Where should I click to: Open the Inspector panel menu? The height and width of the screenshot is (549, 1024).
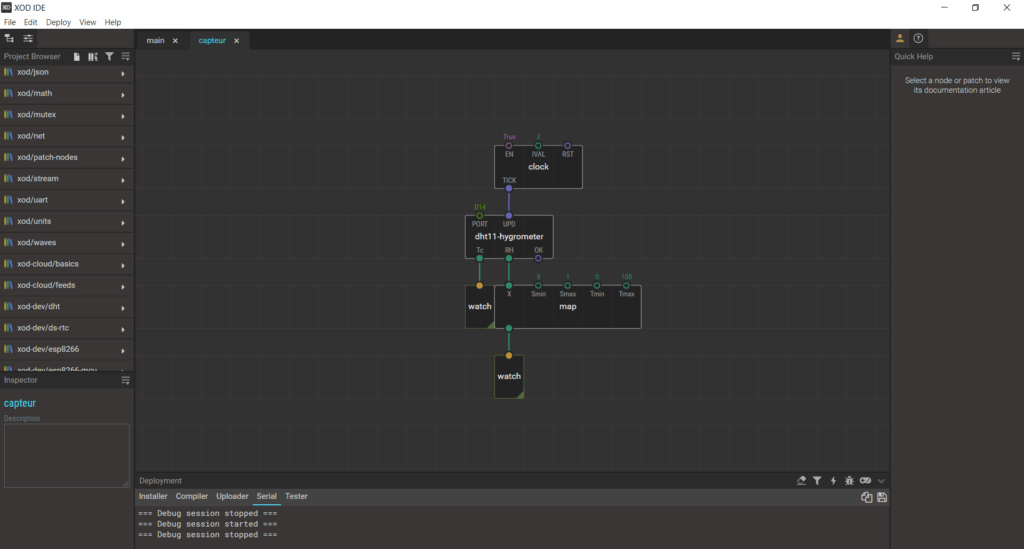tap(125, 380)
